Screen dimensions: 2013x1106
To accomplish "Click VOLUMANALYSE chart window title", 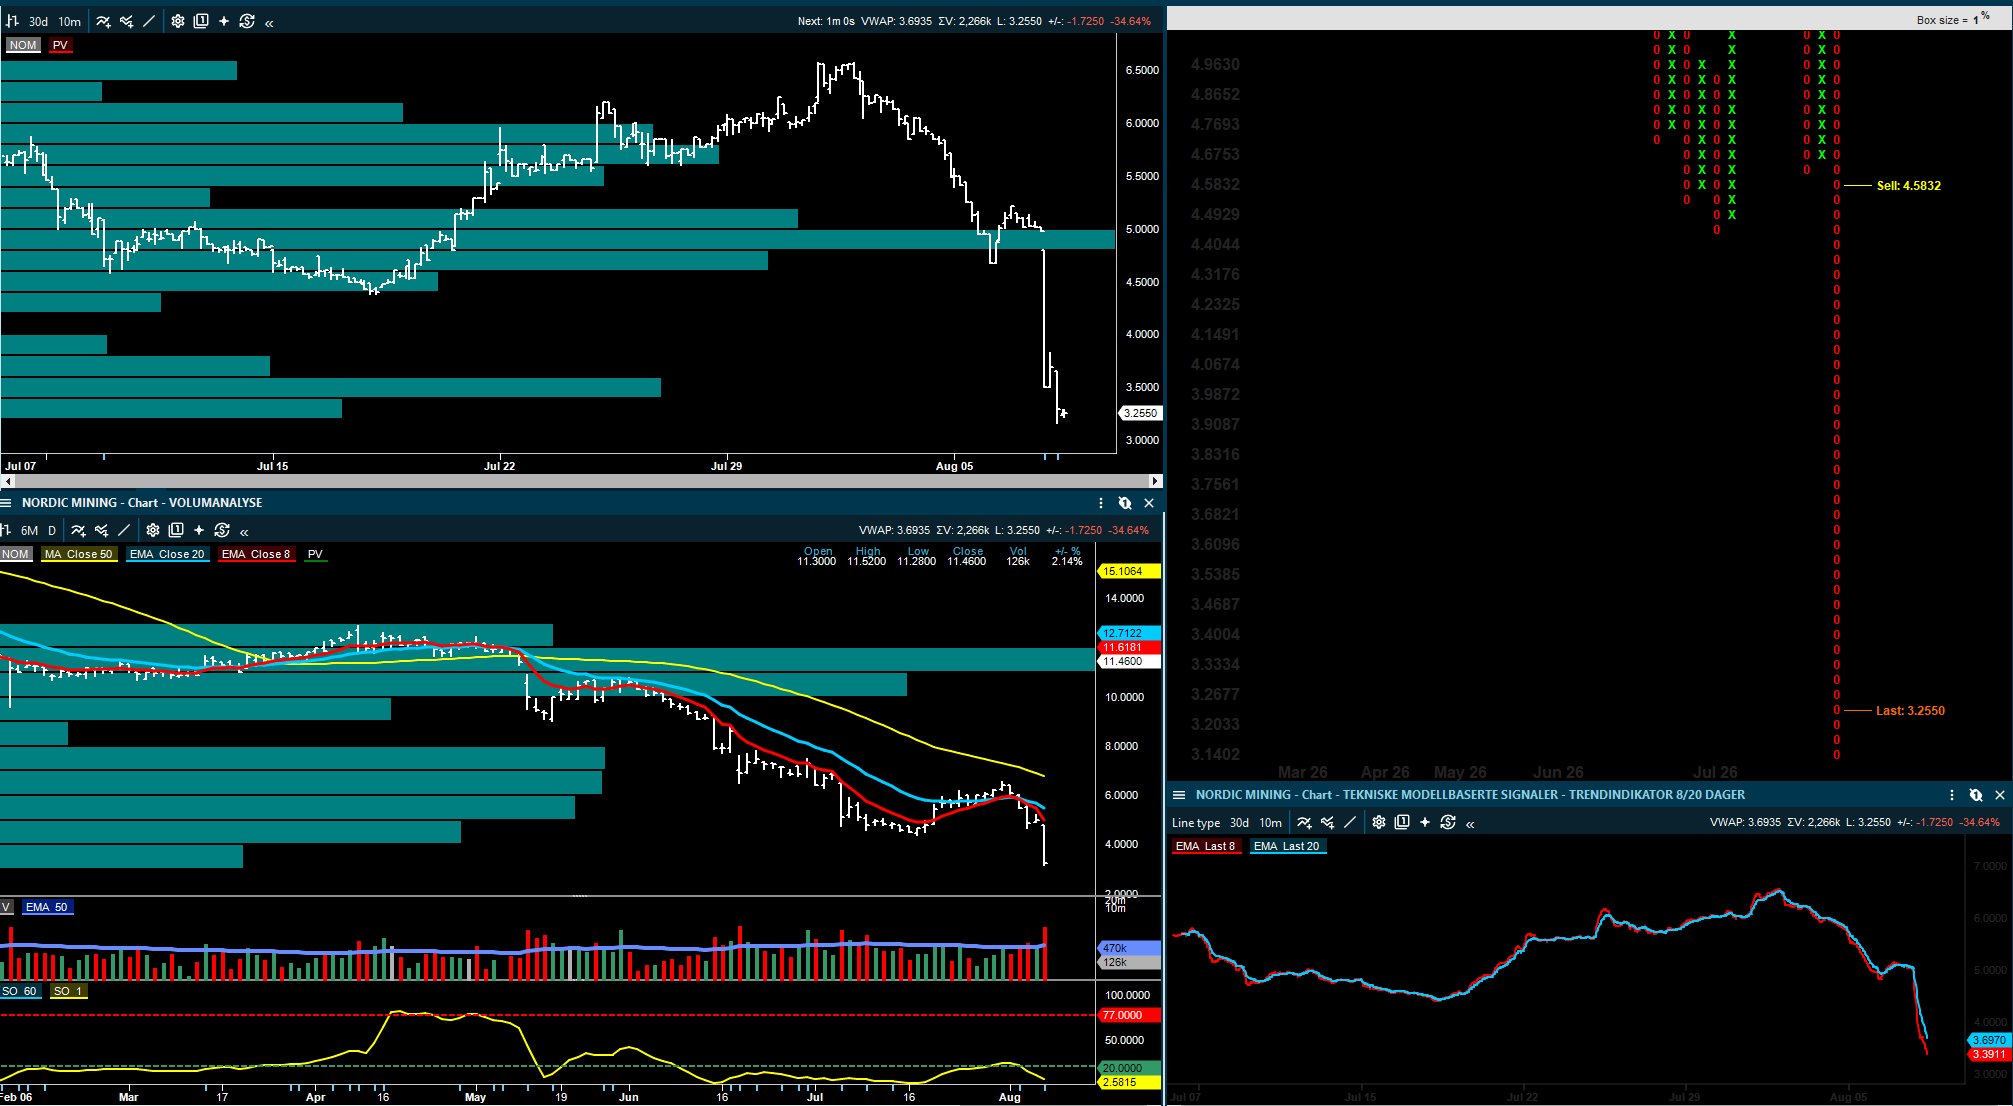I will coord(142,503).
